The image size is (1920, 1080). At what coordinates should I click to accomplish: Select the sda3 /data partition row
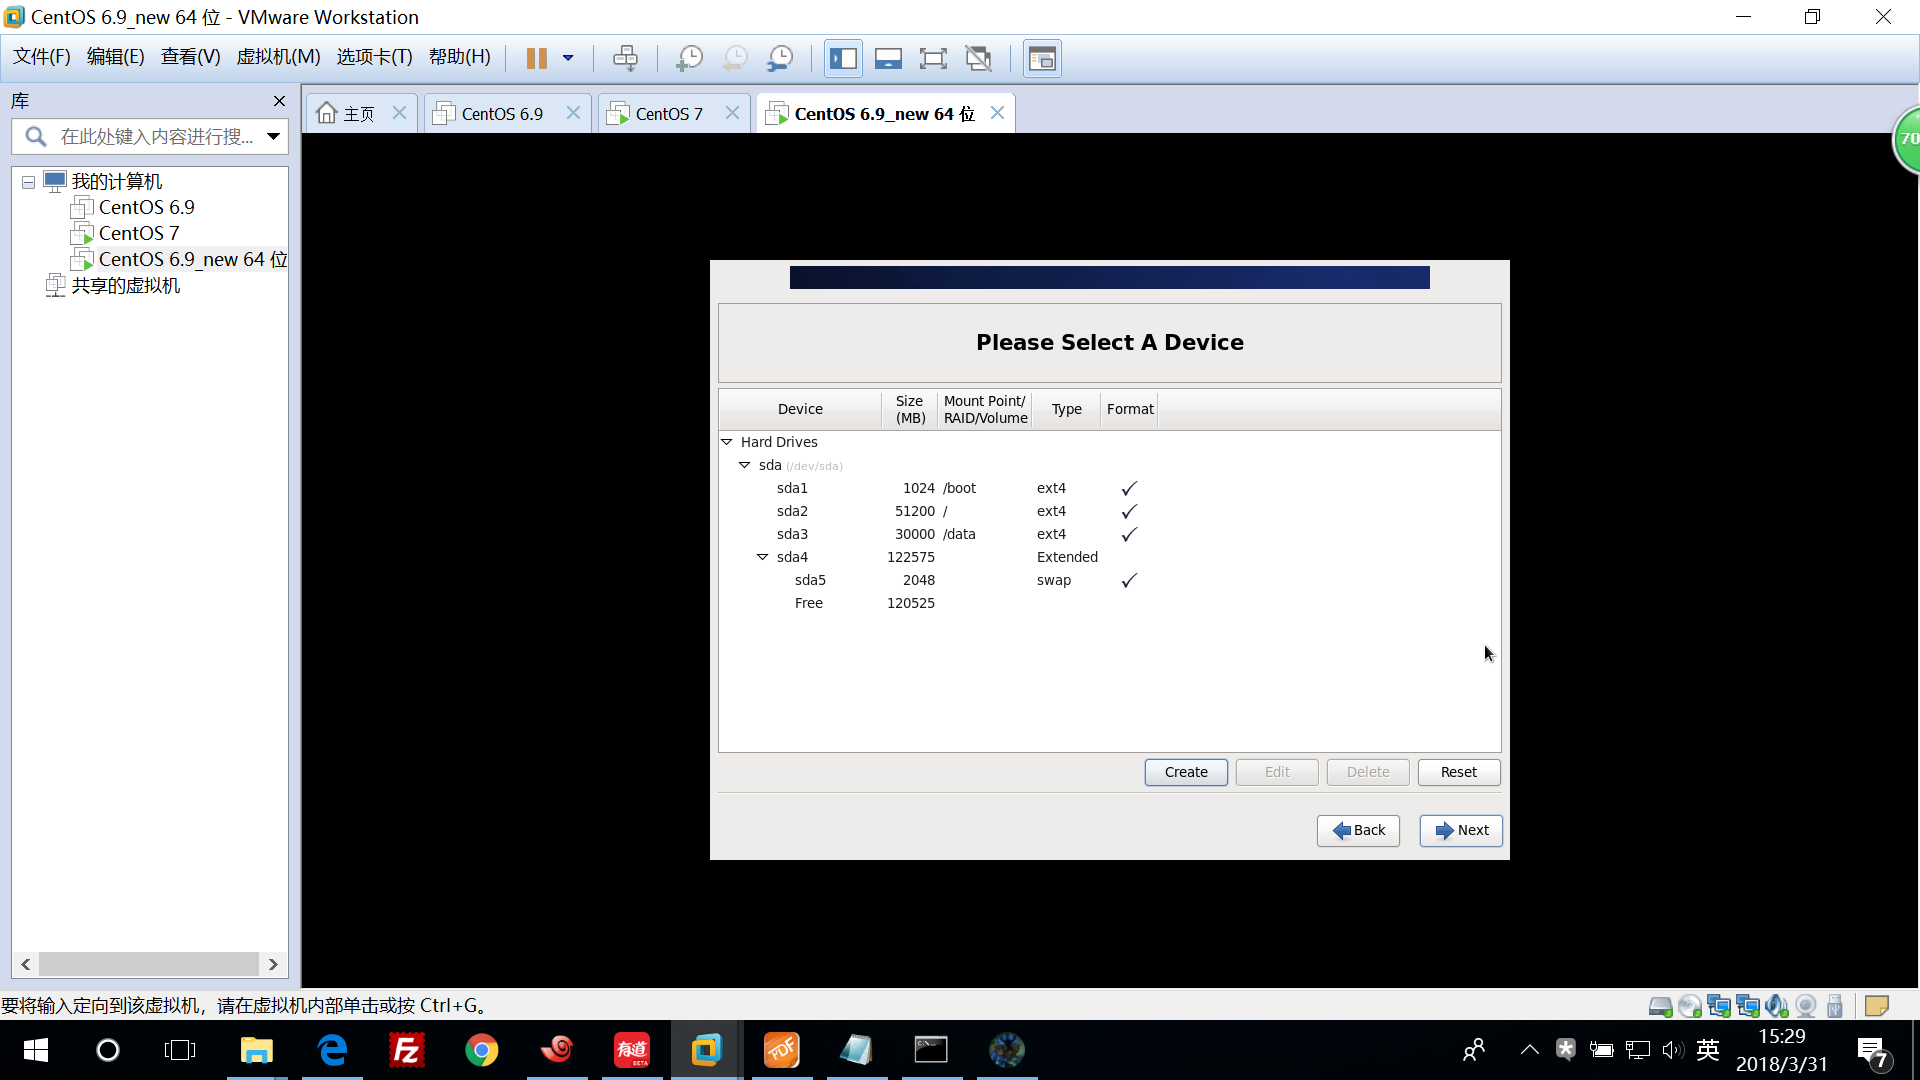click(x=1109, y=534)
